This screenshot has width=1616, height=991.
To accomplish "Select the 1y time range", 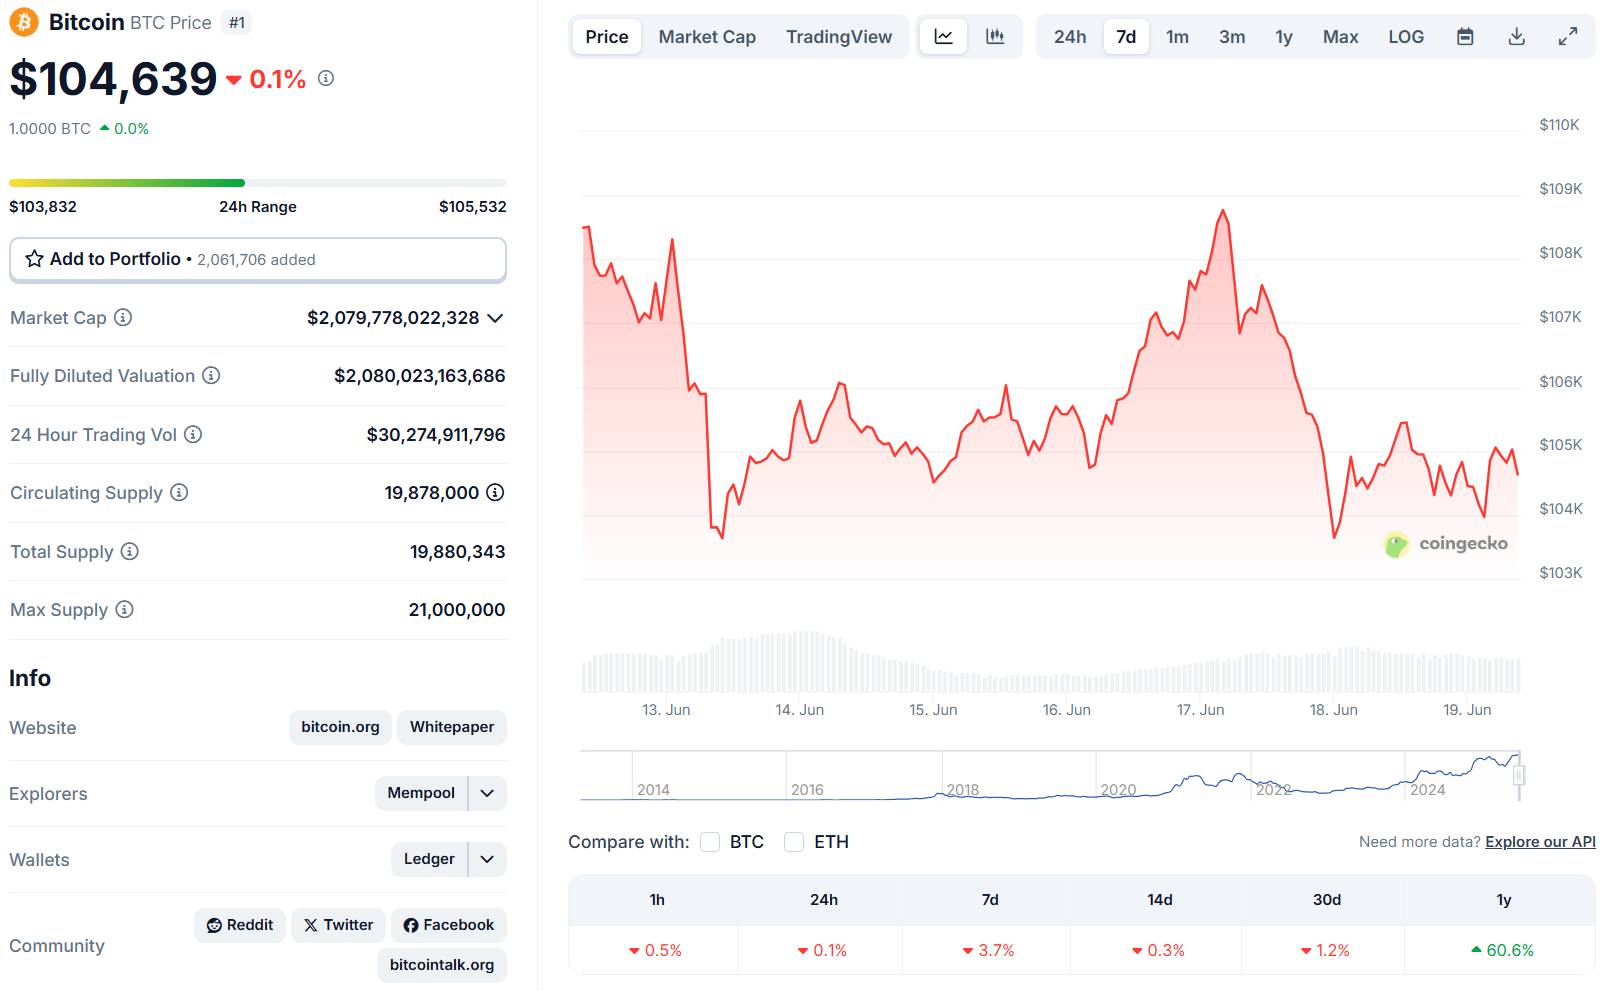I will click(1283, 36).
